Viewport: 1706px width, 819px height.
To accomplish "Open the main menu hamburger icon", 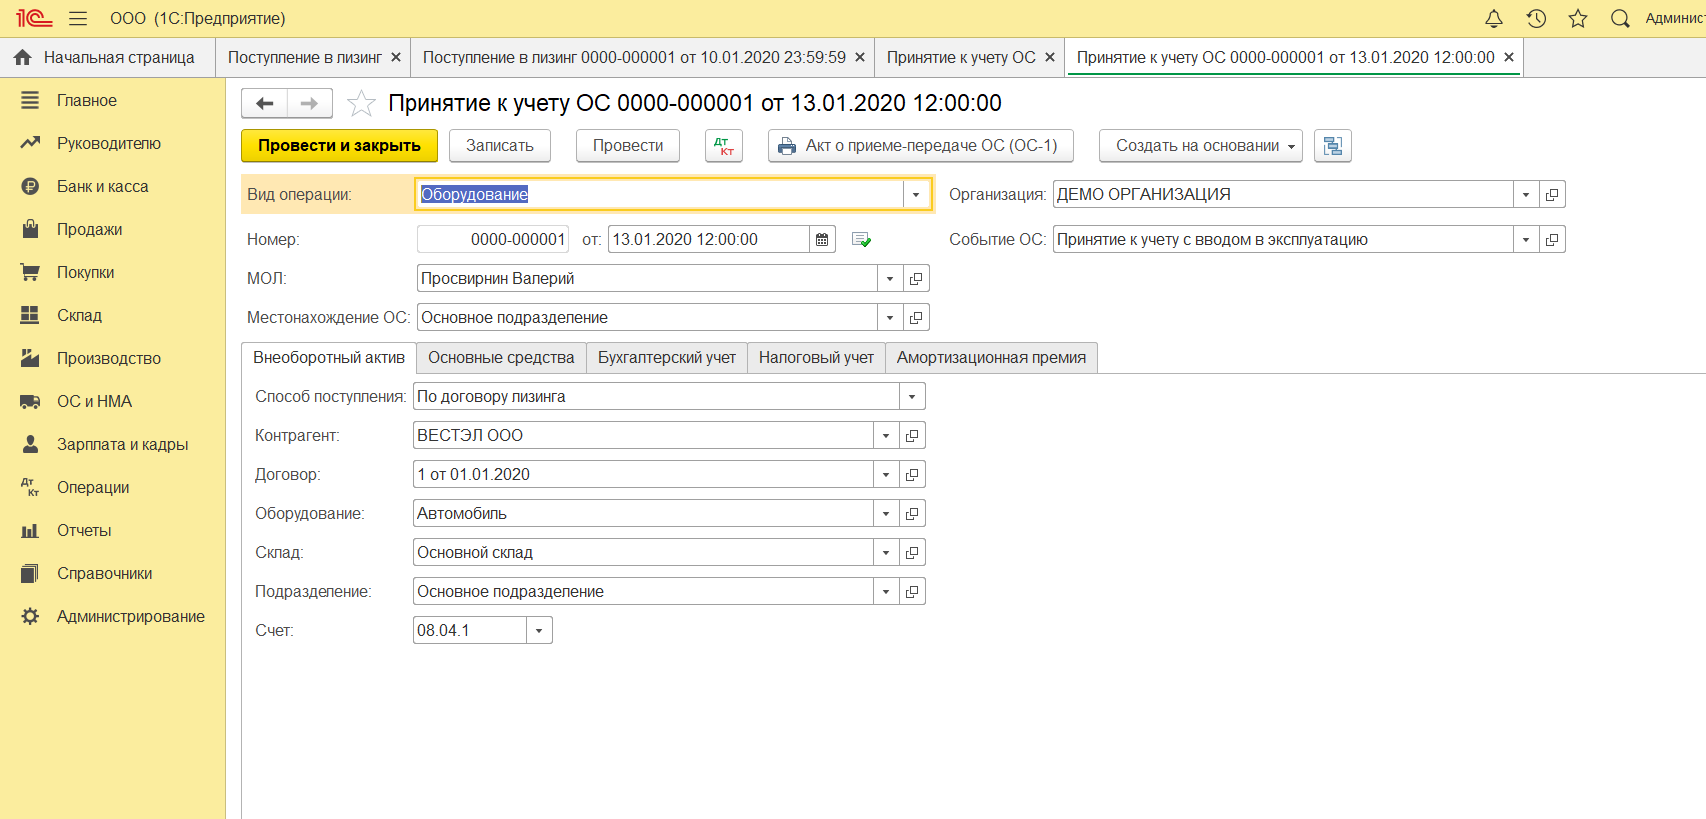I will [78, 18].
